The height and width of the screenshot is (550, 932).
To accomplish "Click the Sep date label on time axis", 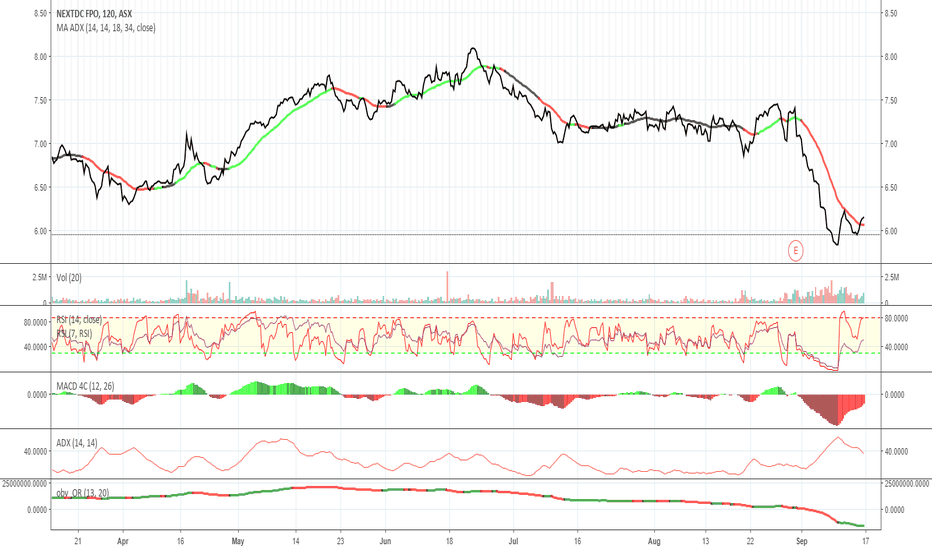I will point(802,541).
